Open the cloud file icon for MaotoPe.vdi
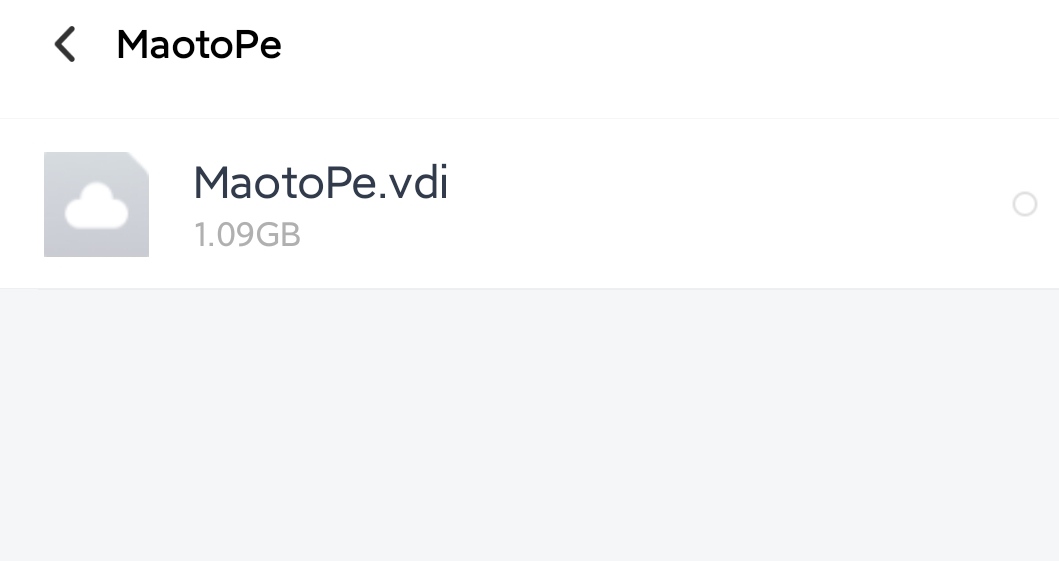The width and height of the screenshot is (1059, 561). (x=97, y=205)
